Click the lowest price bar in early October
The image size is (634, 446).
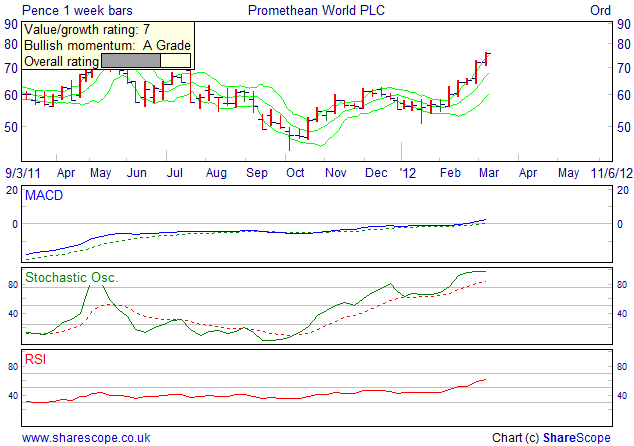[290, 139]
